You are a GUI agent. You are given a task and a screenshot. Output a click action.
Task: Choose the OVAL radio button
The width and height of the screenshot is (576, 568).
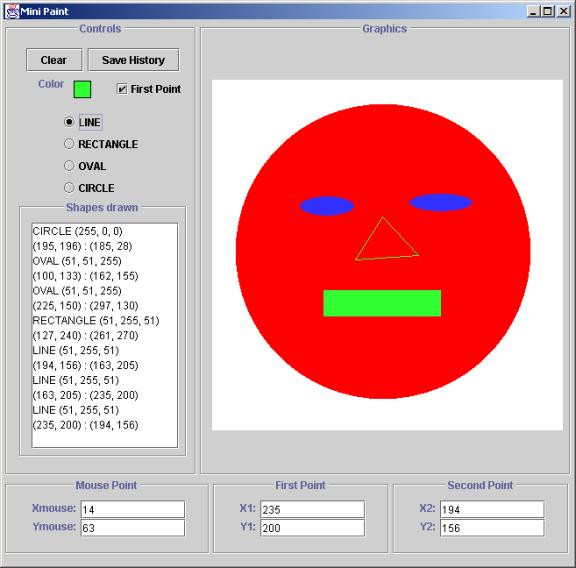click(x=69, y=166)
